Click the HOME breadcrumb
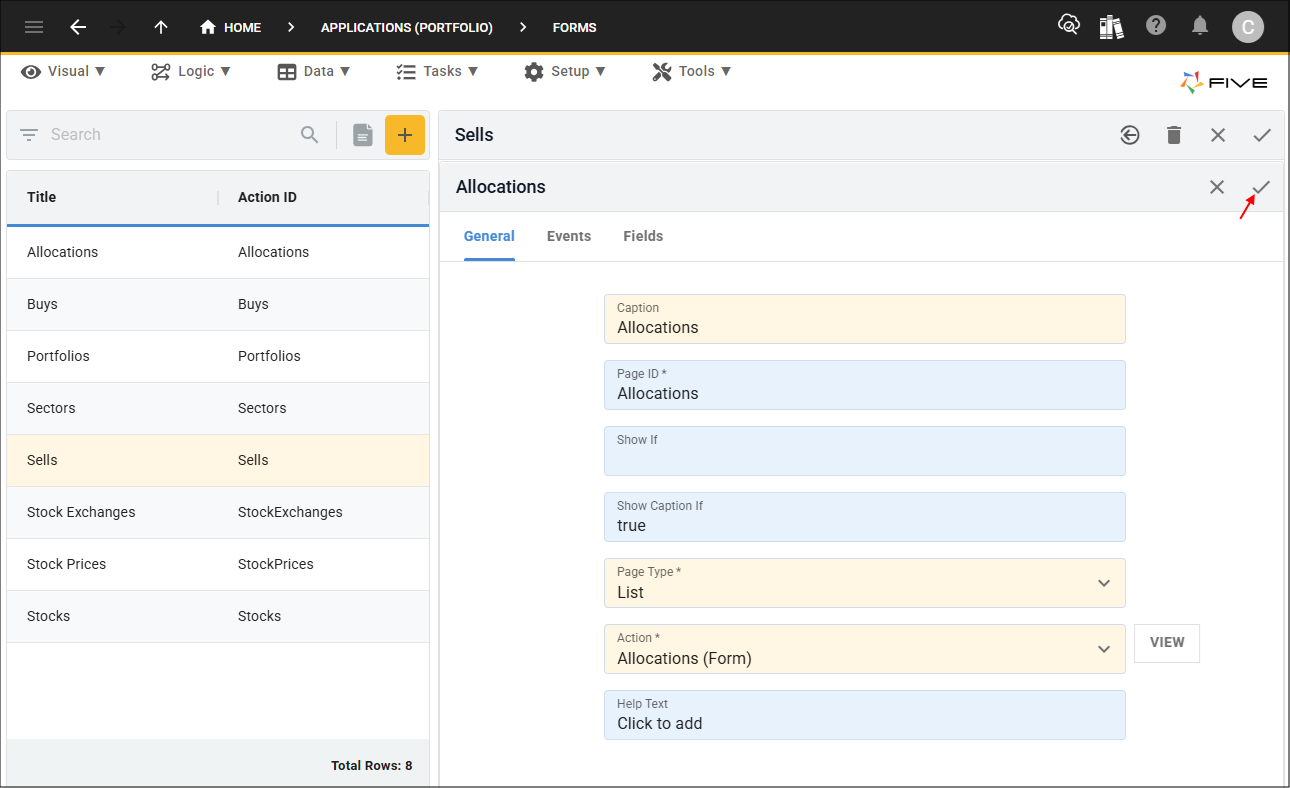The image size is (1290, 788). (231, 27)
